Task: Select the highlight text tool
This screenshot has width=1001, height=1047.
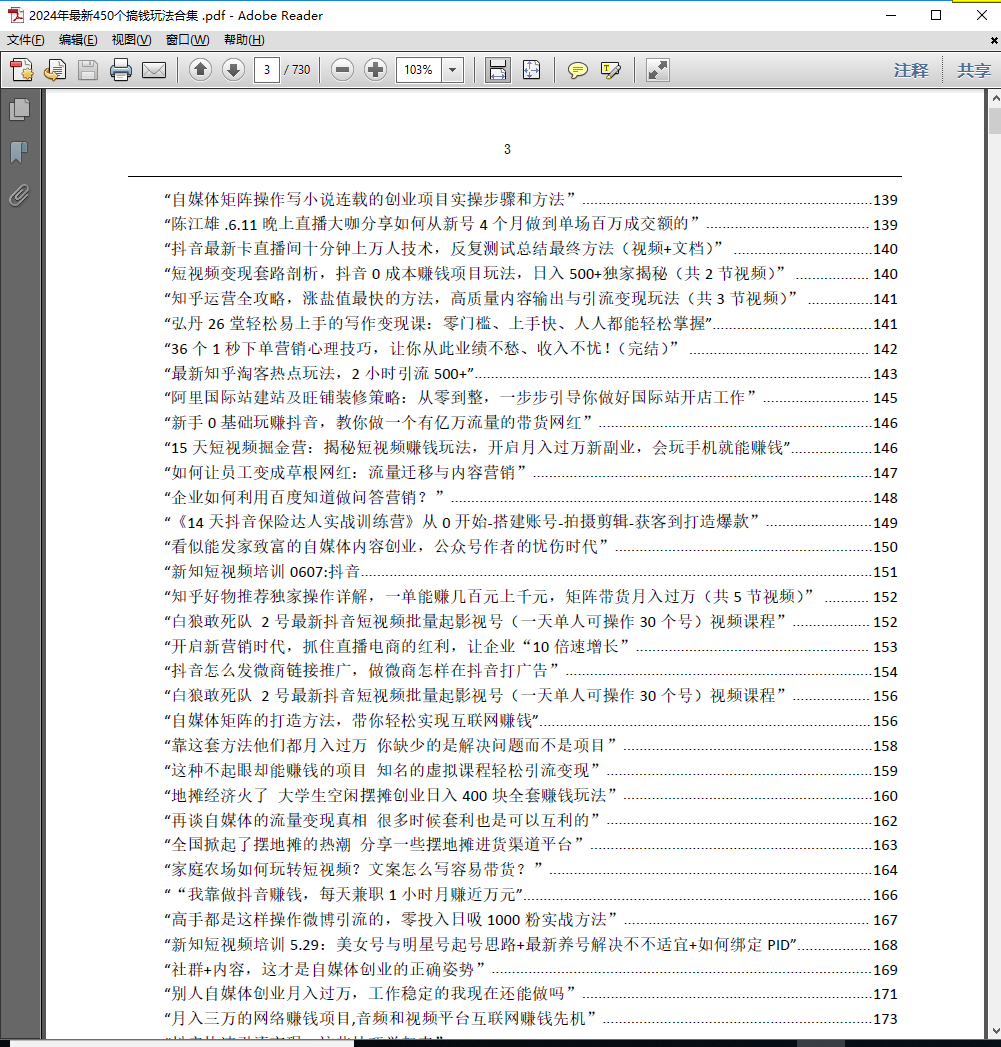Action: (610, 70)
